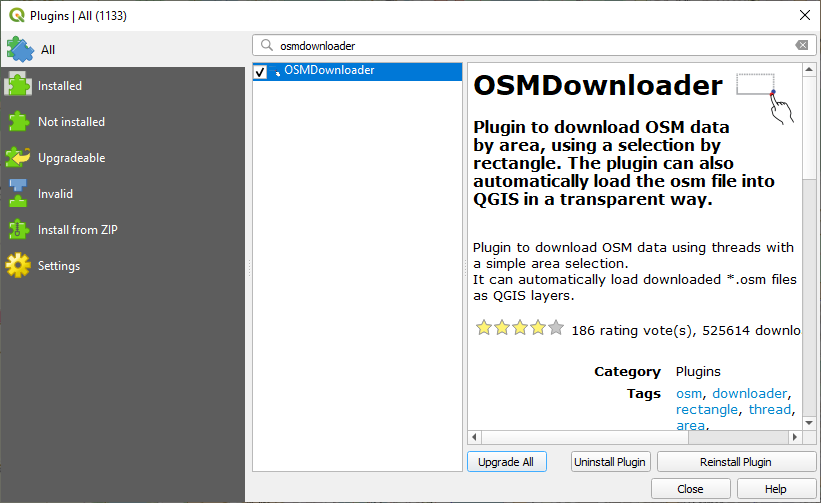Click the Upgradeable plugins arrow icon
This screenshot has height=503, width=821.
pyautogui.click(x=18, y=157)
